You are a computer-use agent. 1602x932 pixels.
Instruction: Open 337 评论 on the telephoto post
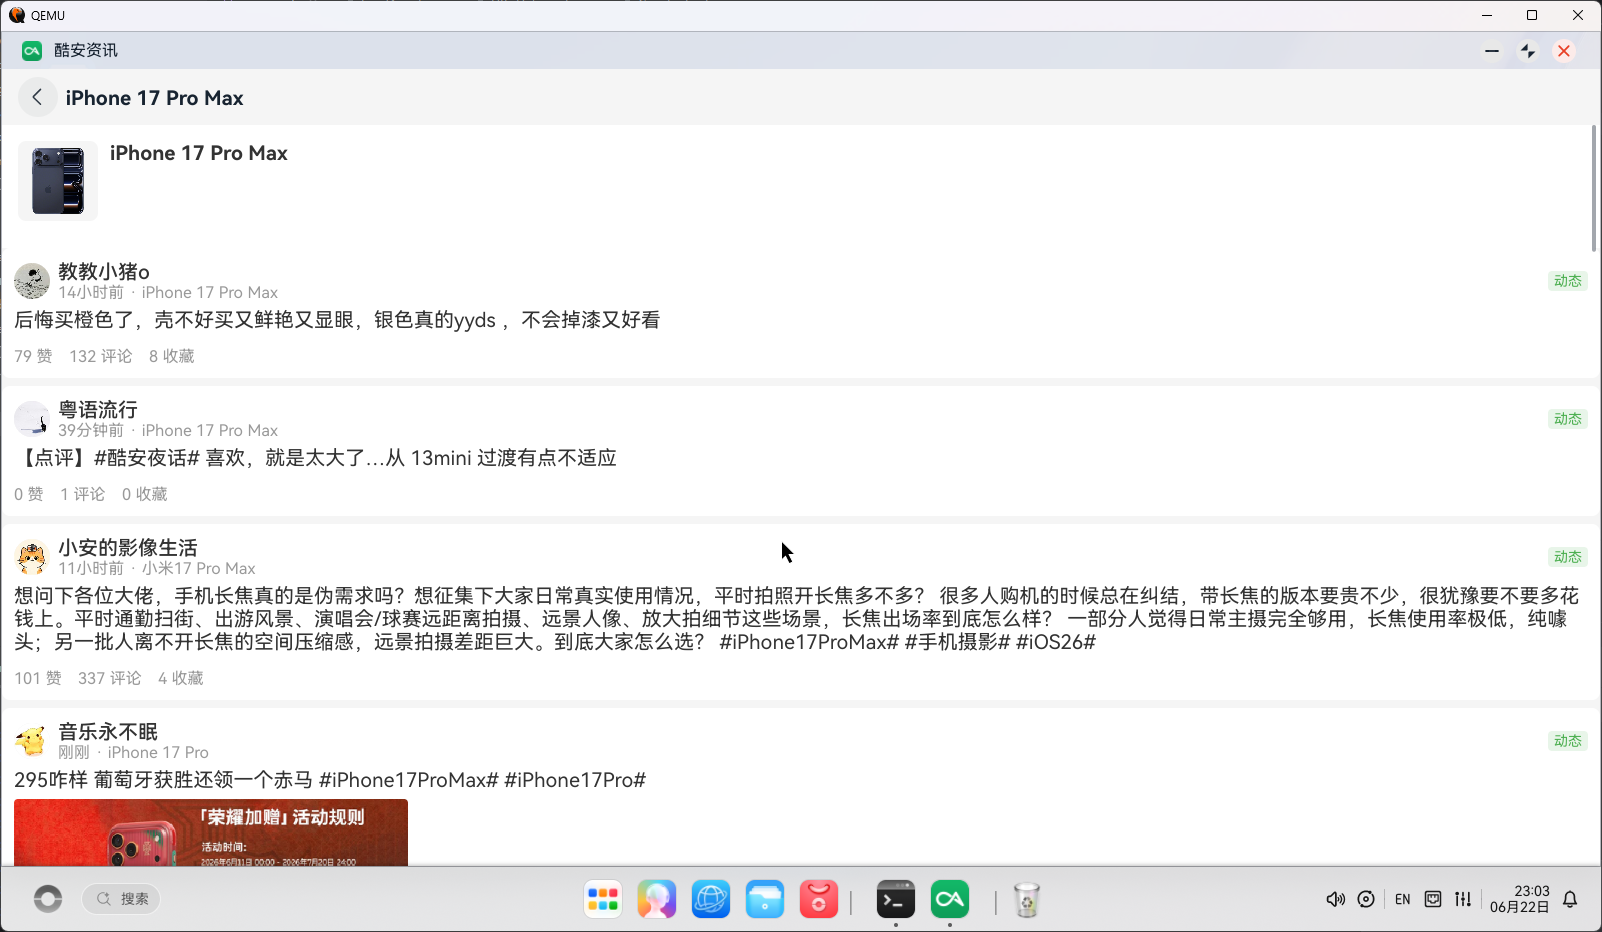109,678
